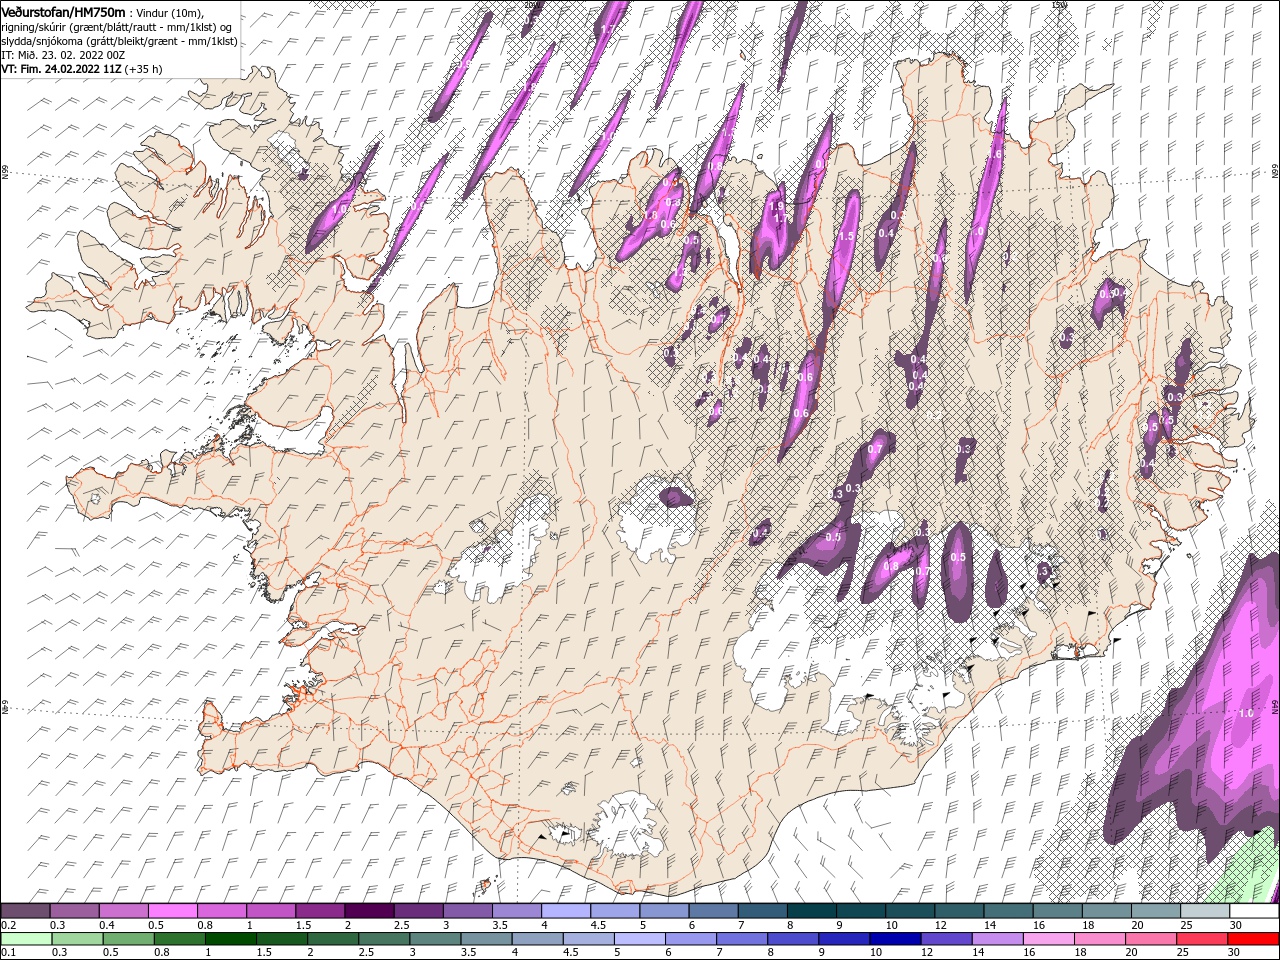Choose the 0.8 swatch in the upper legend row

(x=221, y=911)
